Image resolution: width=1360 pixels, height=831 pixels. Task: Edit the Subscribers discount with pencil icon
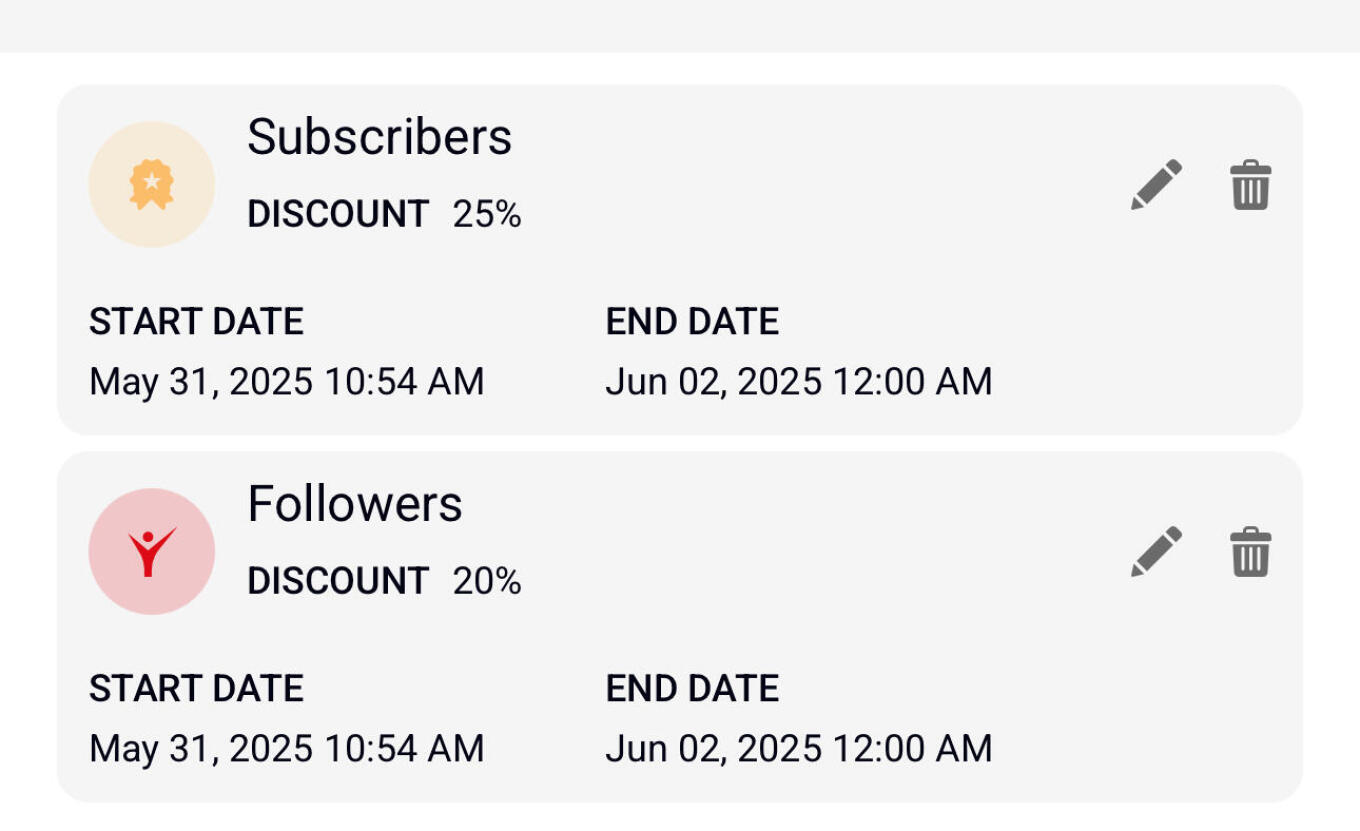tap(1156, 185)
